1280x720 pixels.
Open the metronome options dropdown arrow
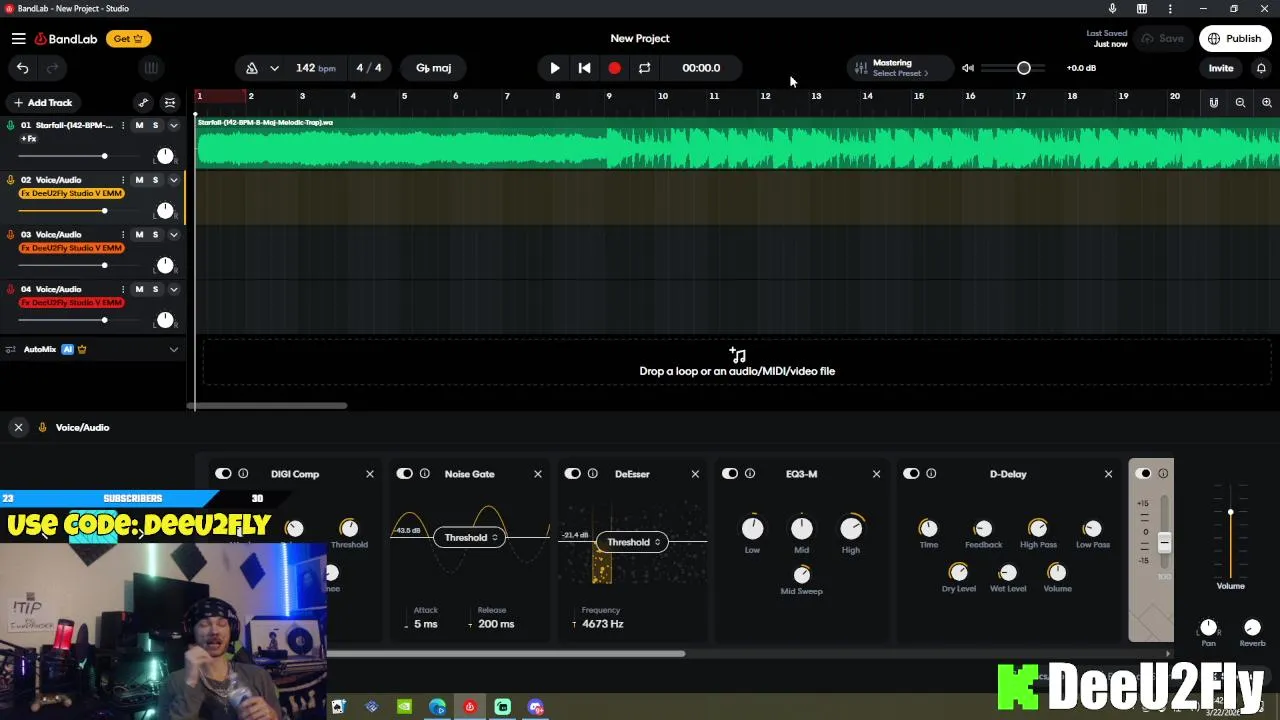point(274,68)
